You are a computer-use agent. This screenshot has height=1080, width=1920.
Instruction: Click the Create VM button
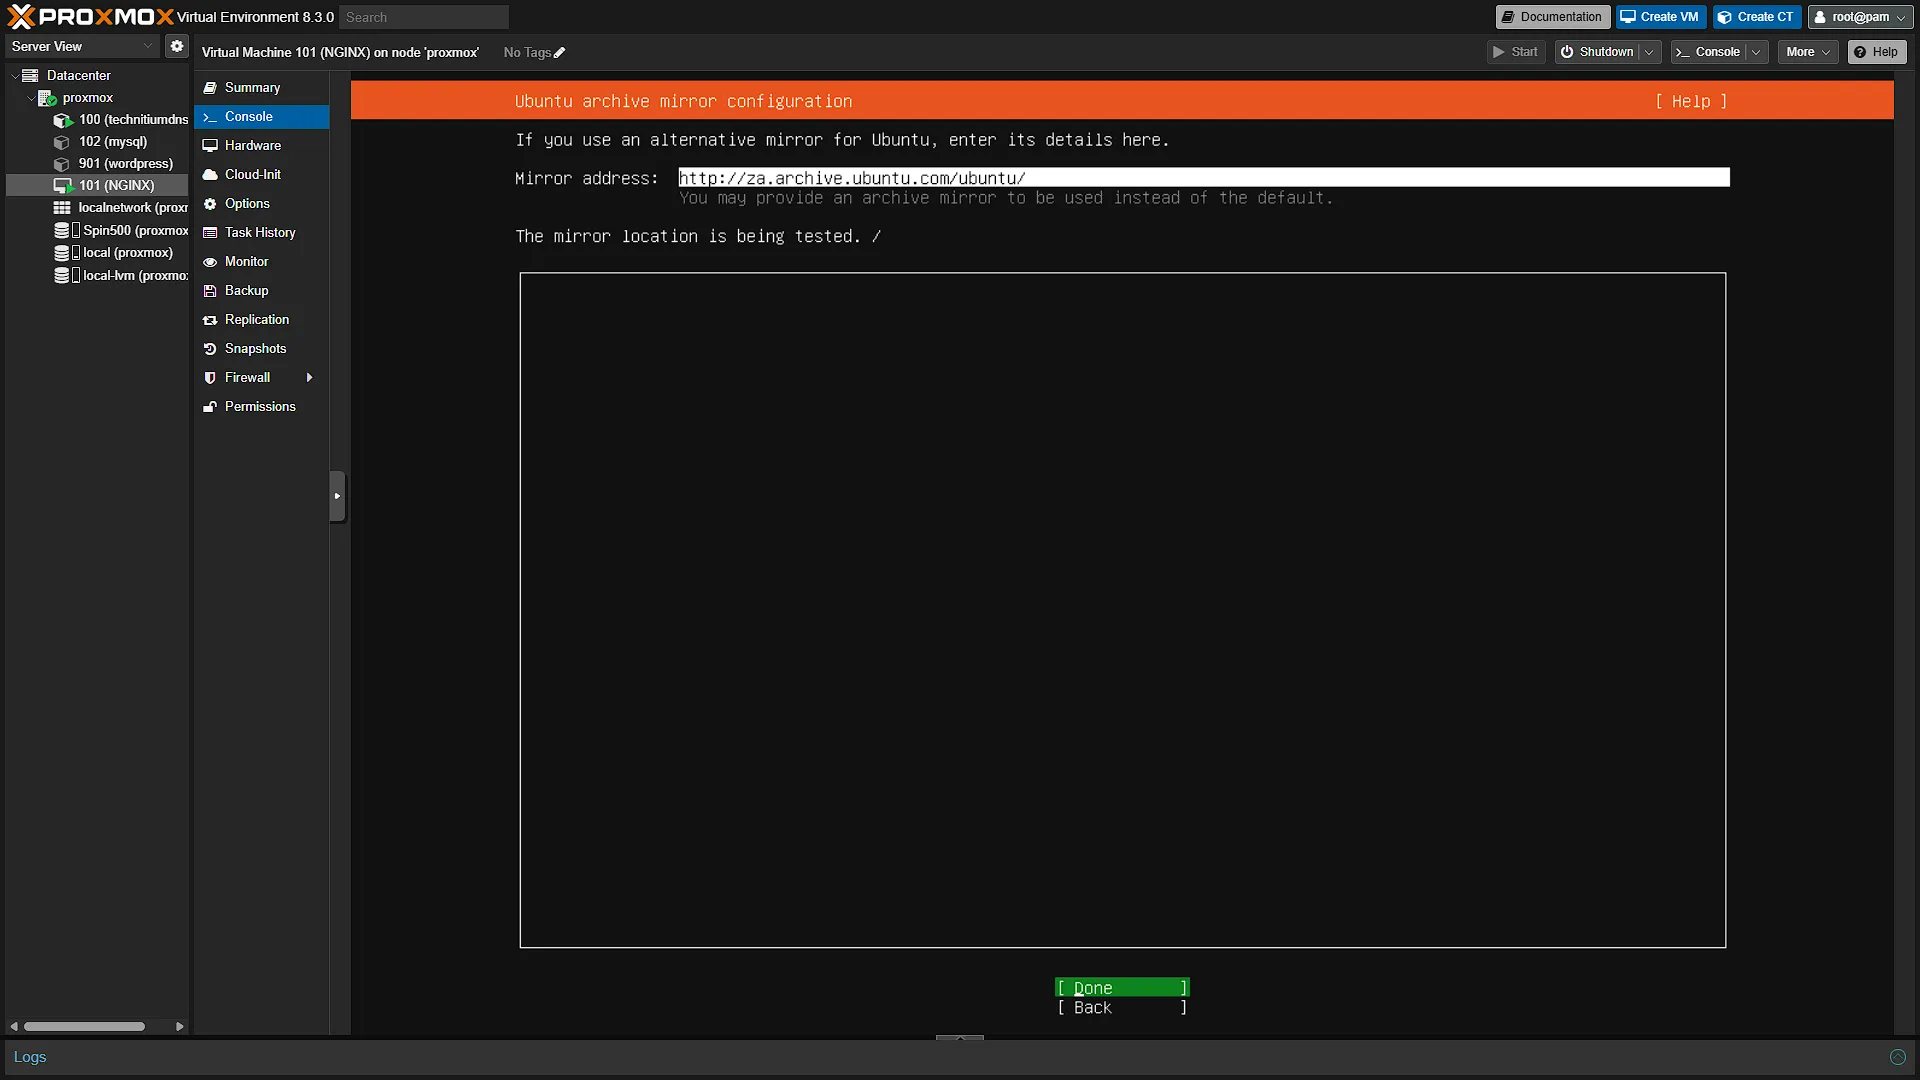[1660, 17]
